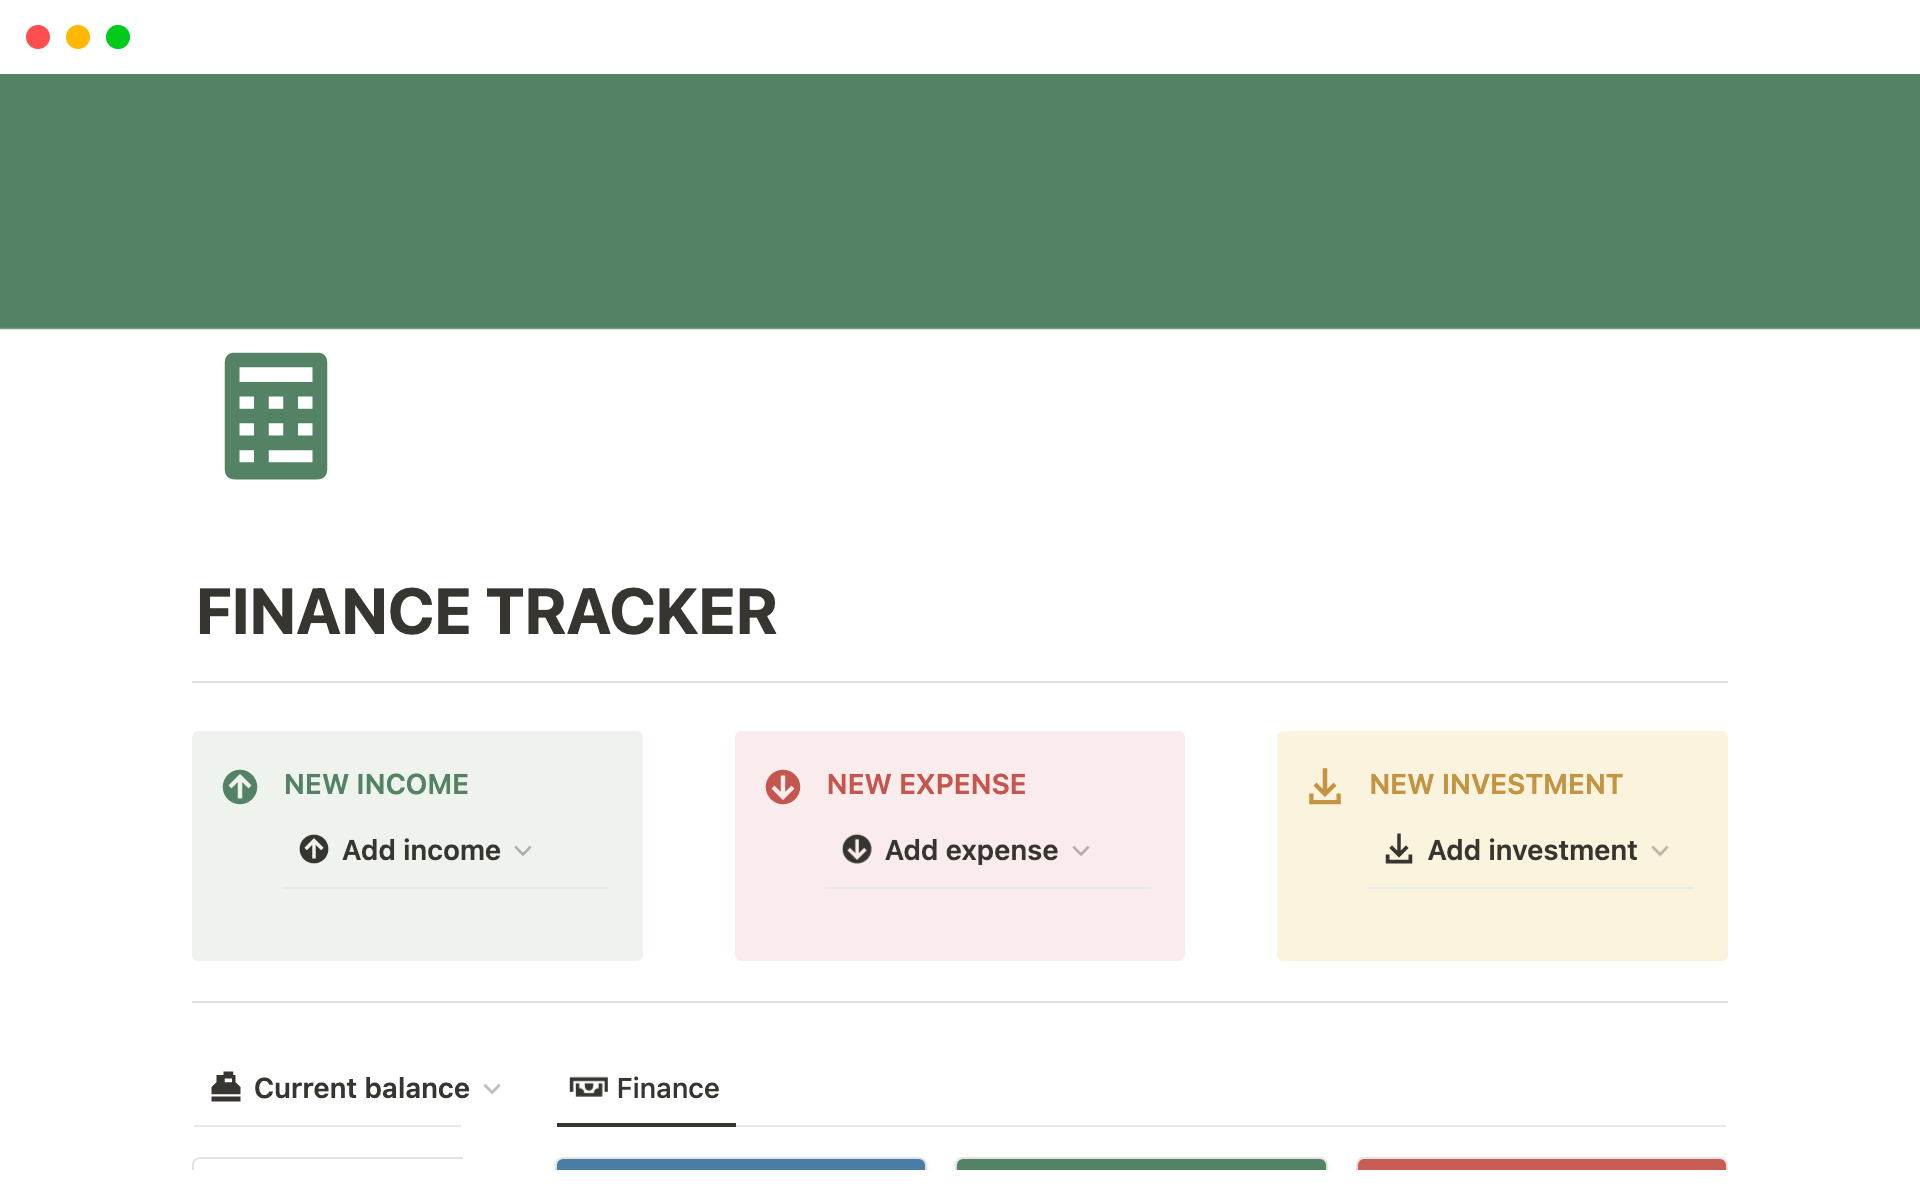The width and height of the screenshot is (1920, 1200).
Task: Expand the Add expense dropdown
Action: point(1081,849)
